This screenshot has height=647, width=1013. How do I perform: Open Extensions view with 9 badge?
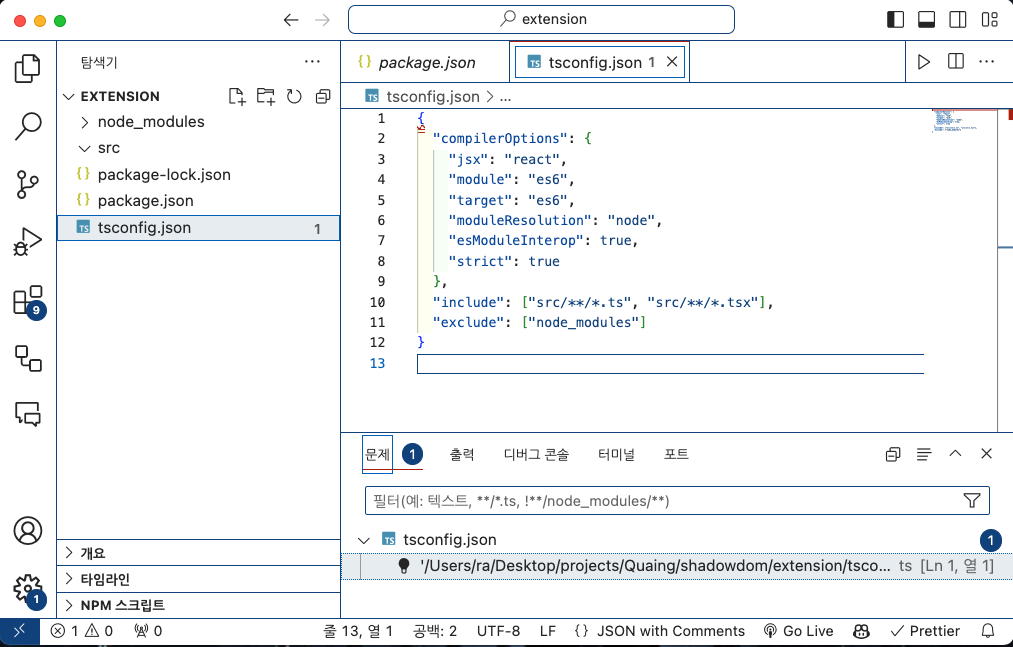click(x=28, y=301)
